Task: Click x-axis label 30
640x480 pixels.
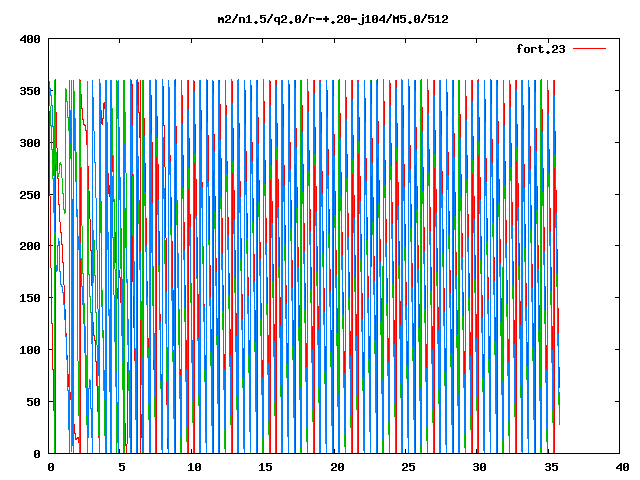Action: (x=480, y=467)
